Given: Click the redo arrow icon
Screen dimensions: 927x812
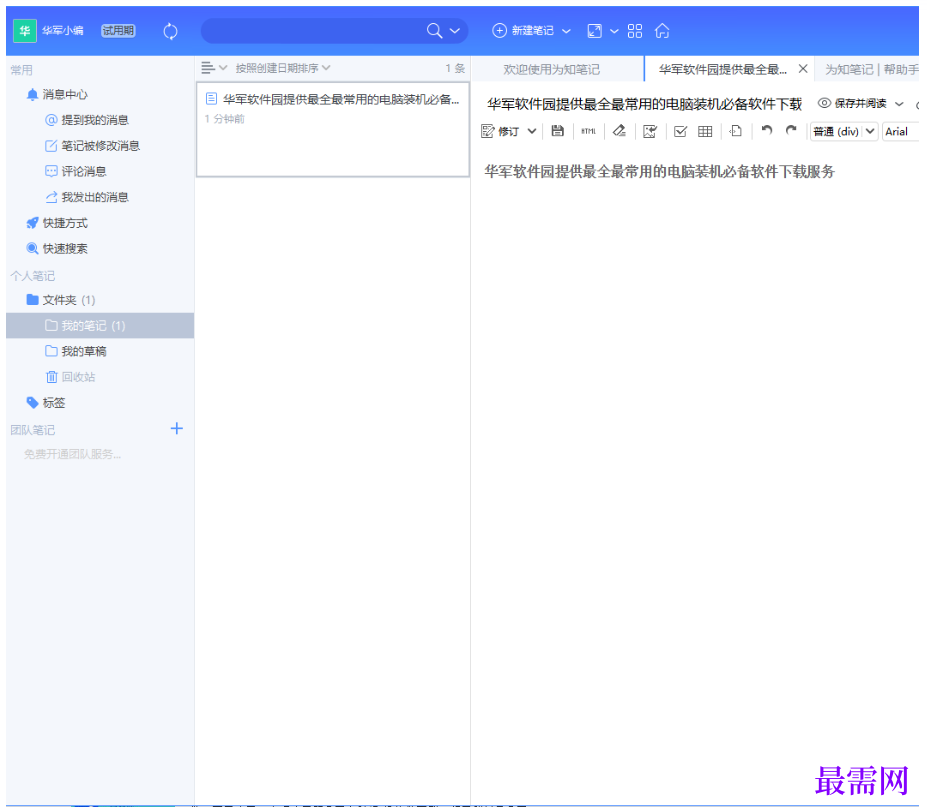Looking at the screenshot, I should 791,130.
